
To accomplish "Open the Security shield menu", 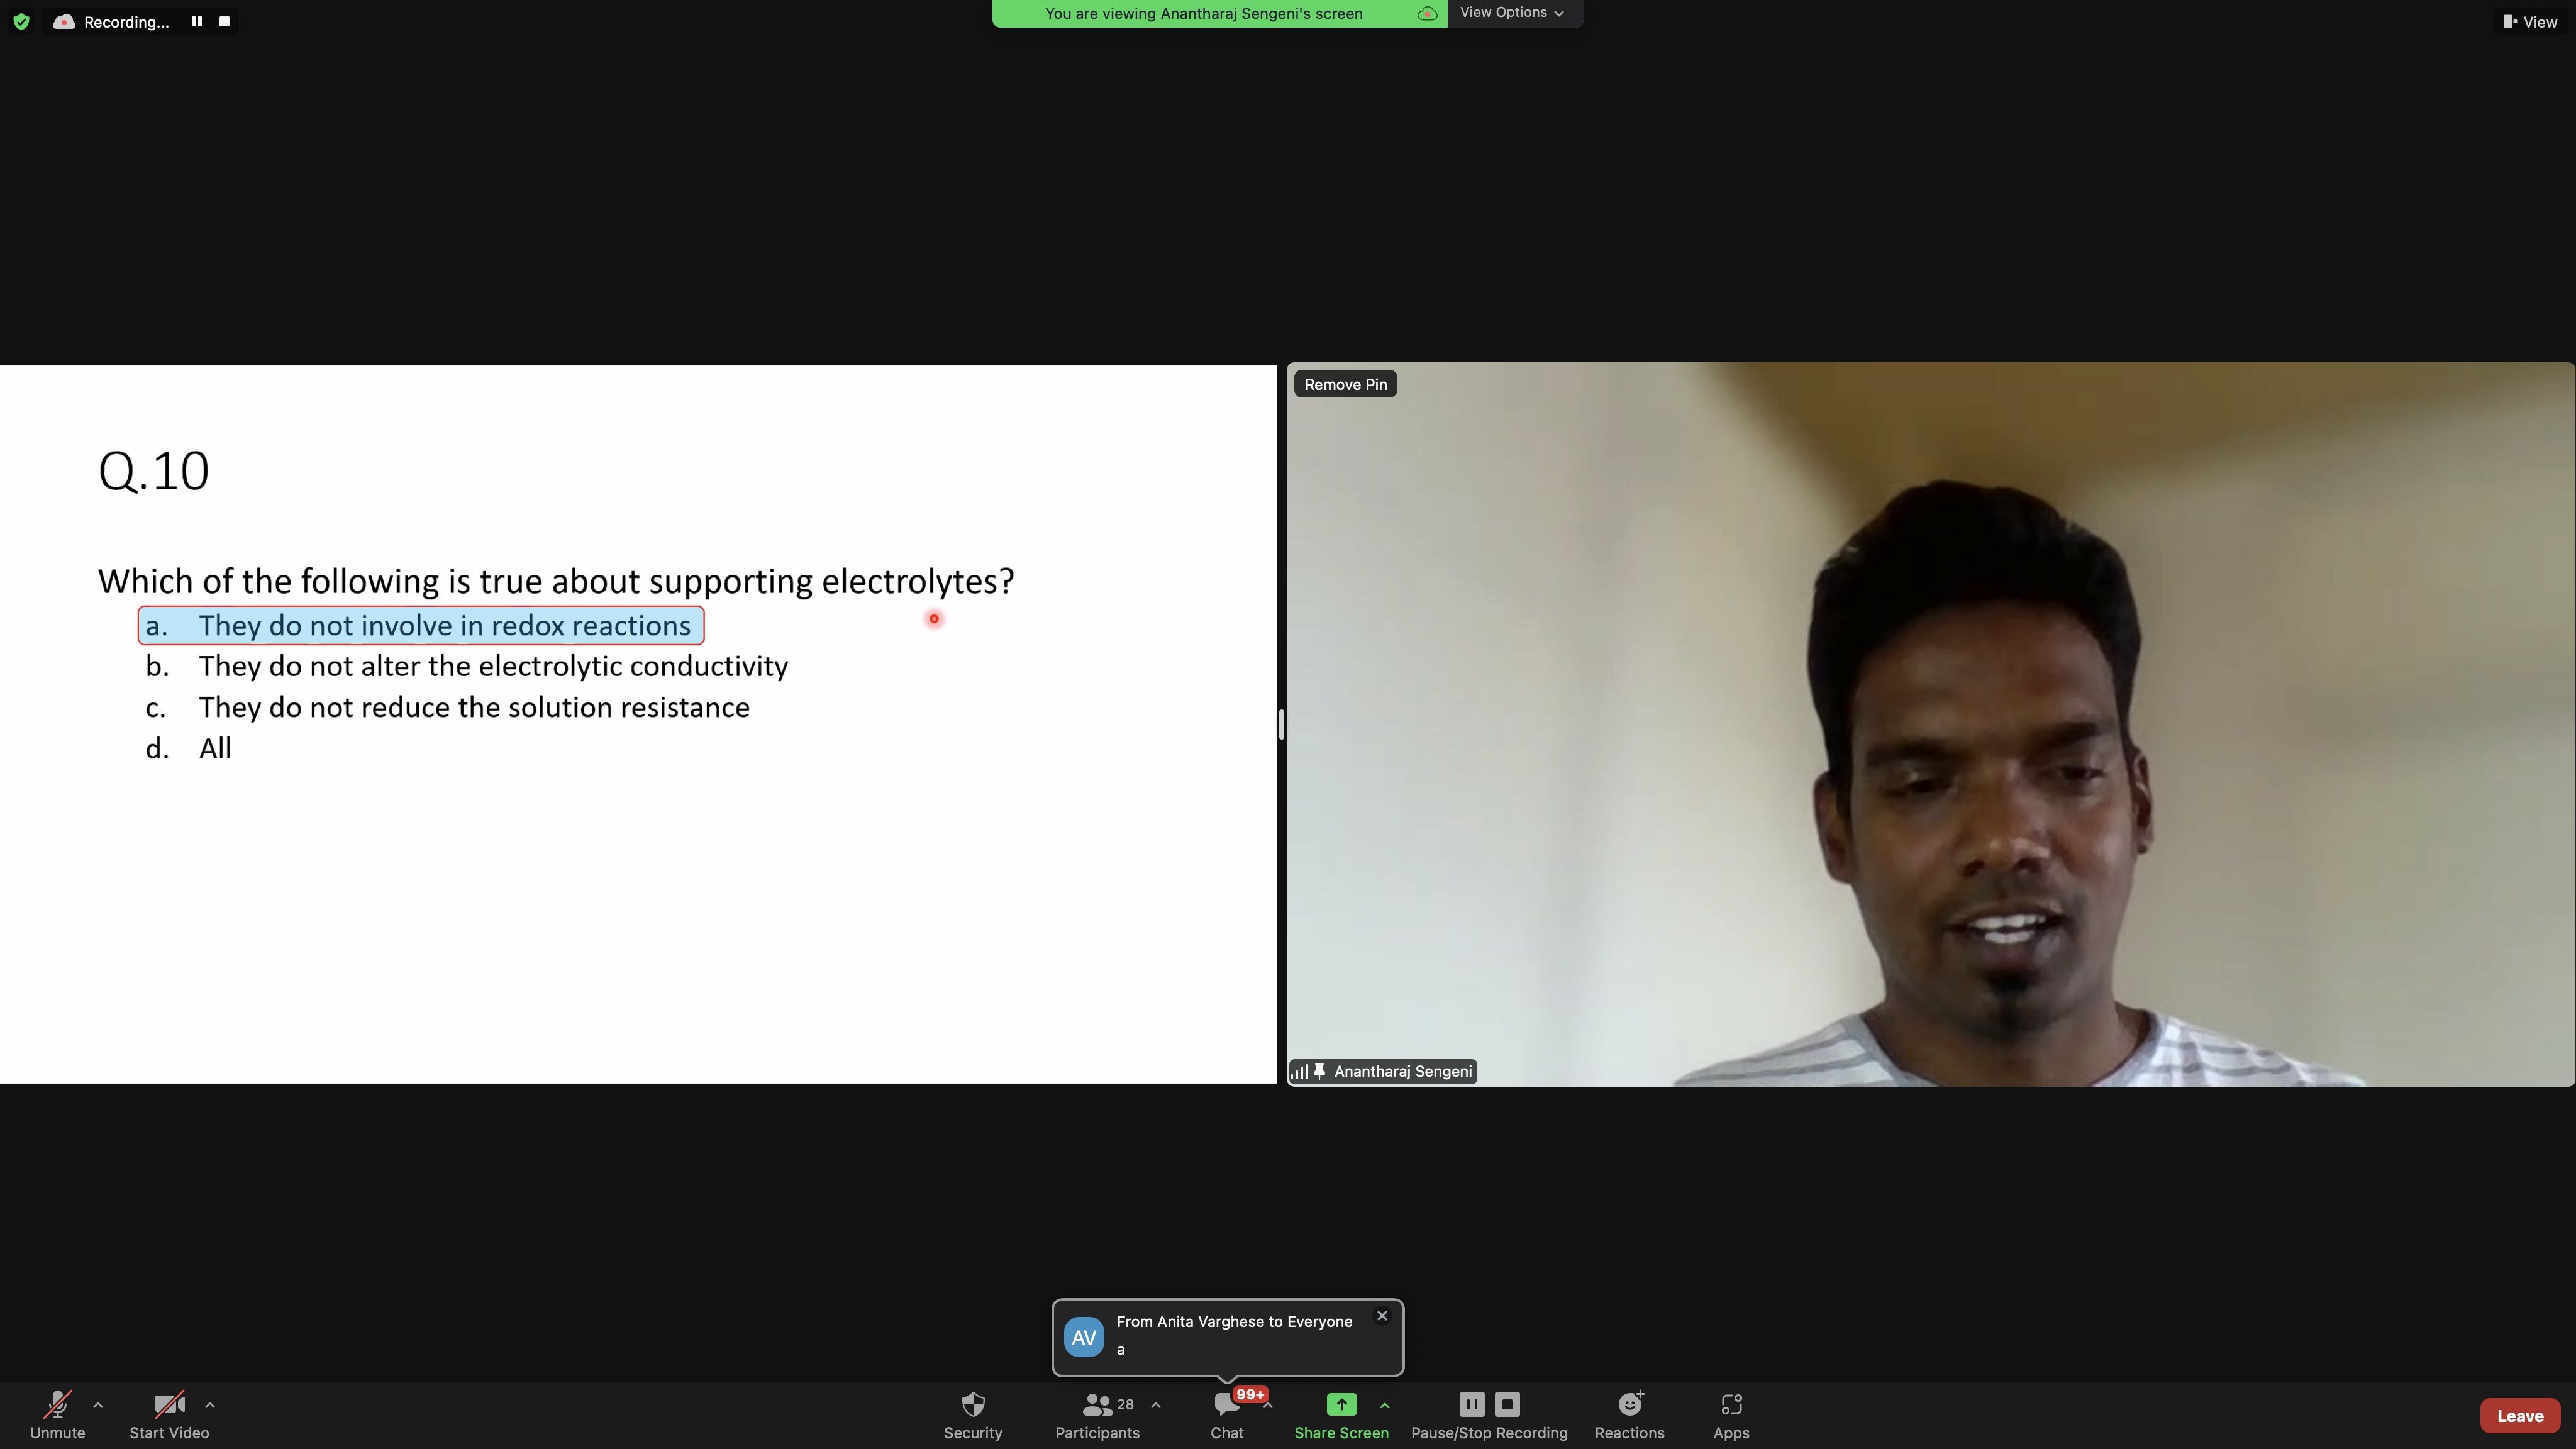I will click(972, 1405).
